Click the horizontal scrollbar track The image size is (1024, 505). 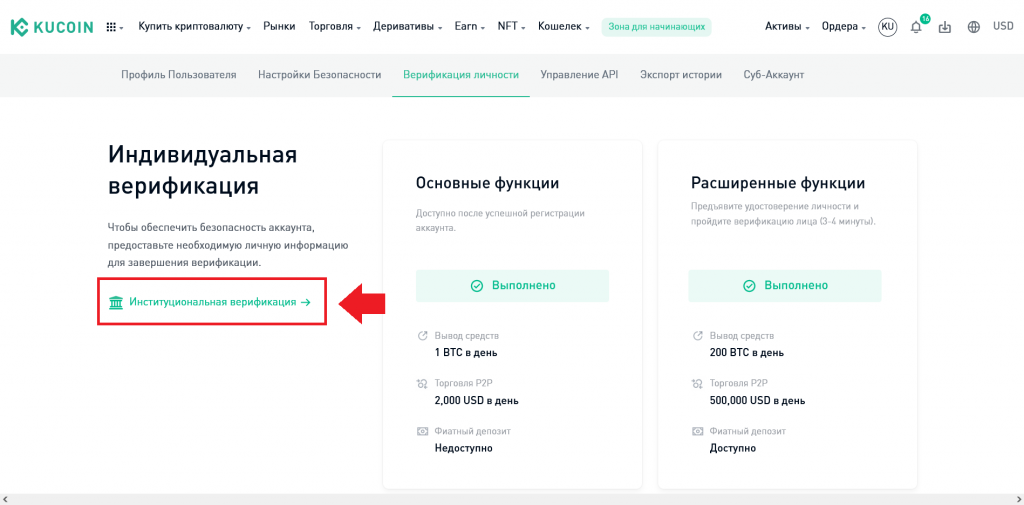(x=512, y=500)
